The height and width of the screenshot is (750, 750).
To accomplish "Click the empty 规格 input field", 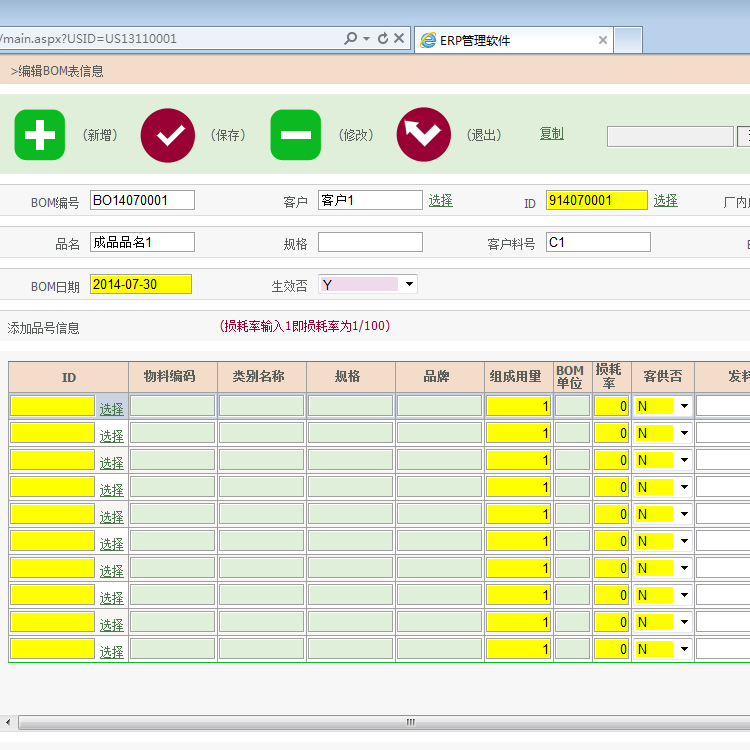I will (x=370, y=242).
